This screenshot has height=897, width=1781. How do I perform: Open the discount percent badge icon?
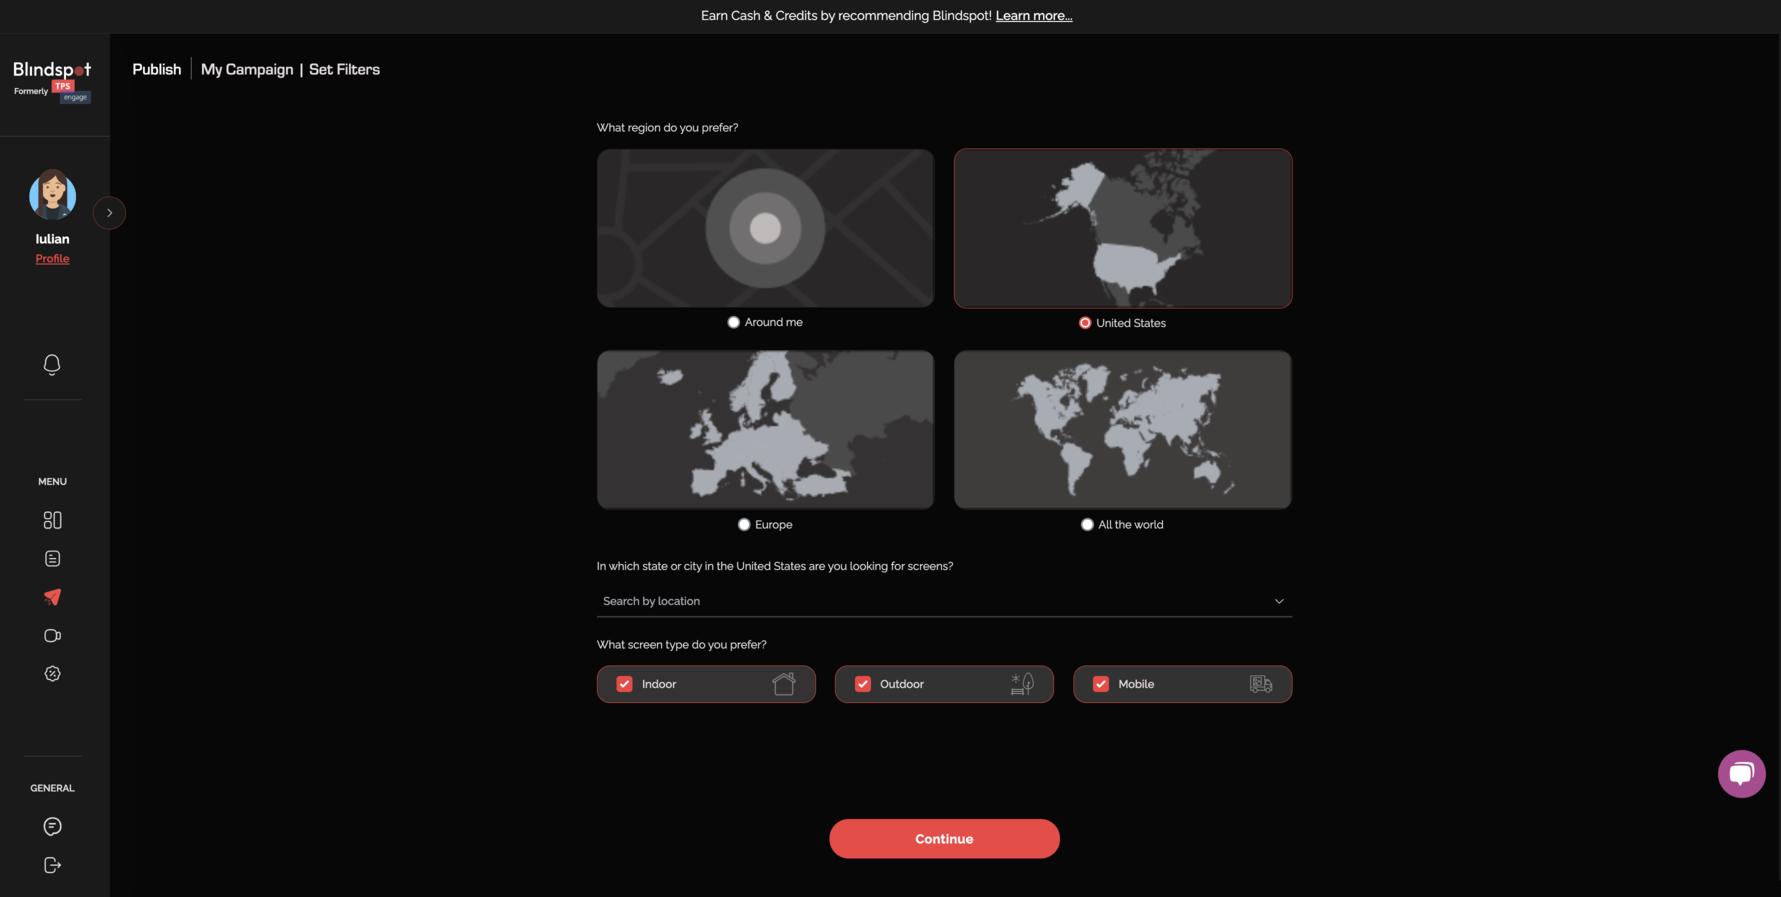52,674
